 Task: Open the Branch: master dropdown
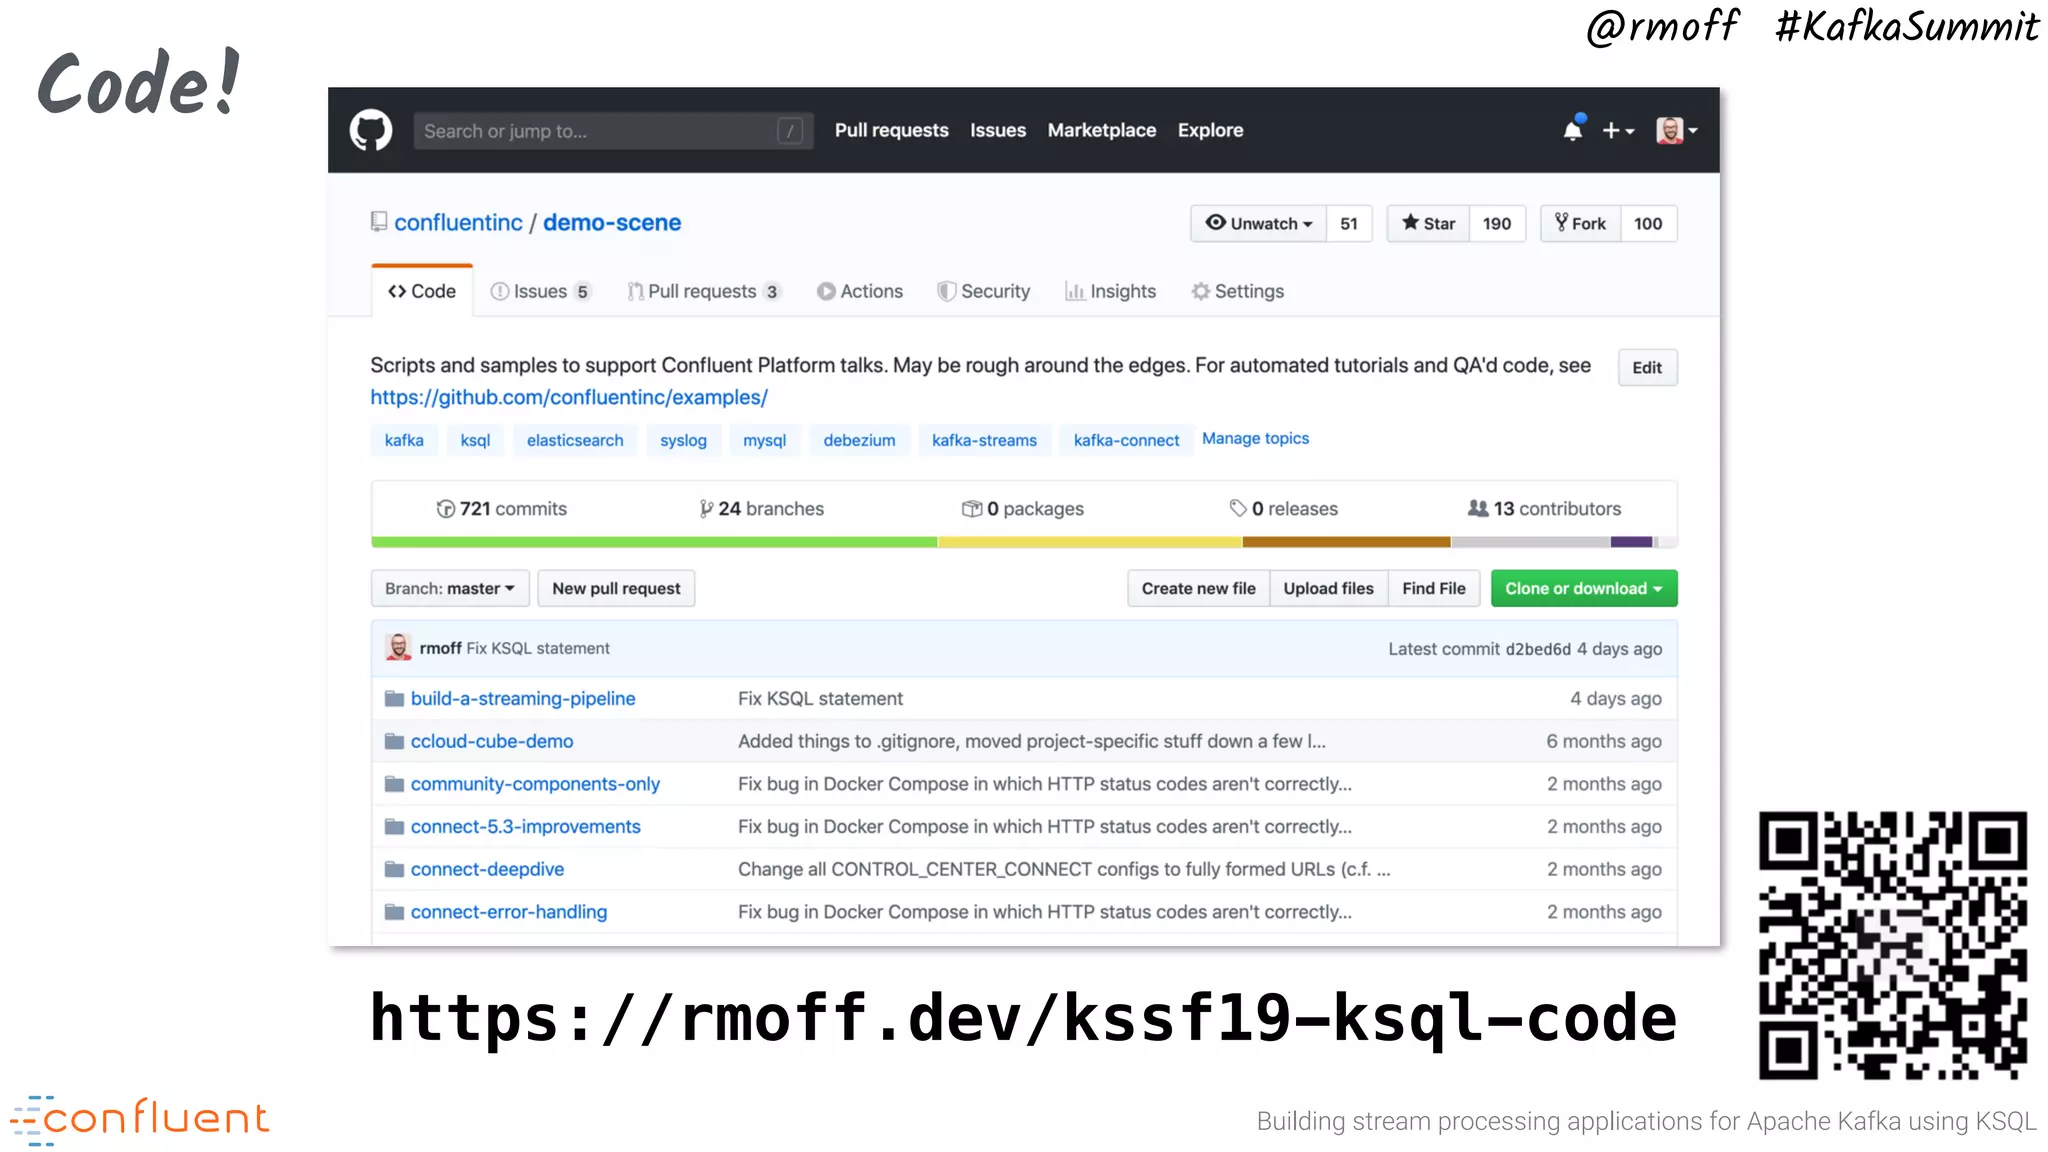[450, 588]
